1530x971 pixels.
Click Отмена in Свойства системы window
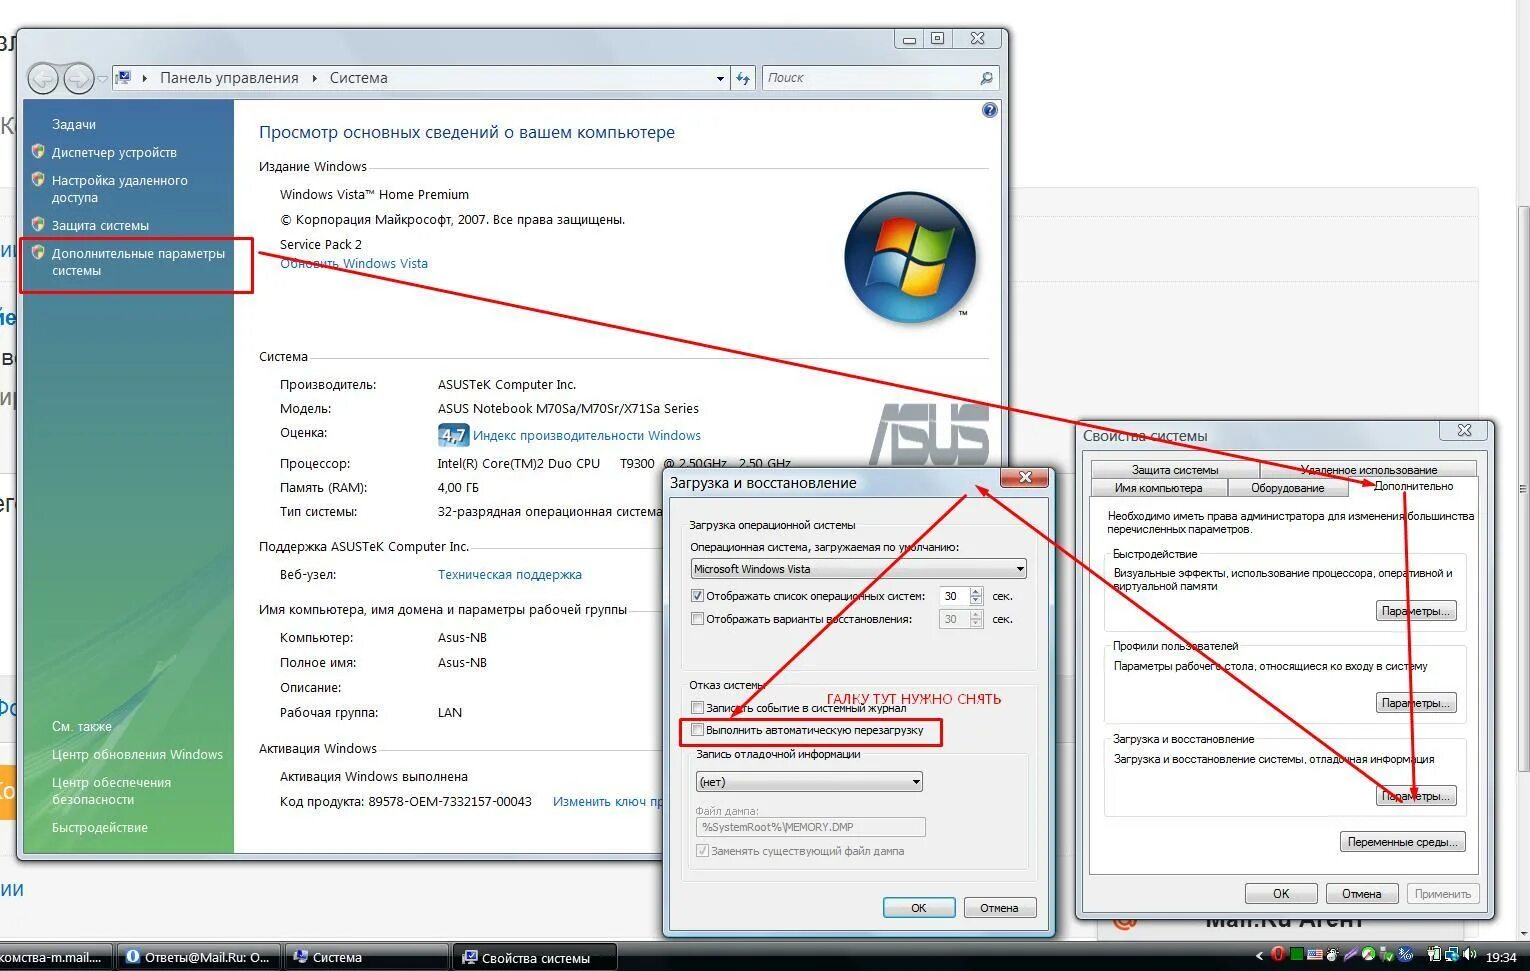(1361, 894)
